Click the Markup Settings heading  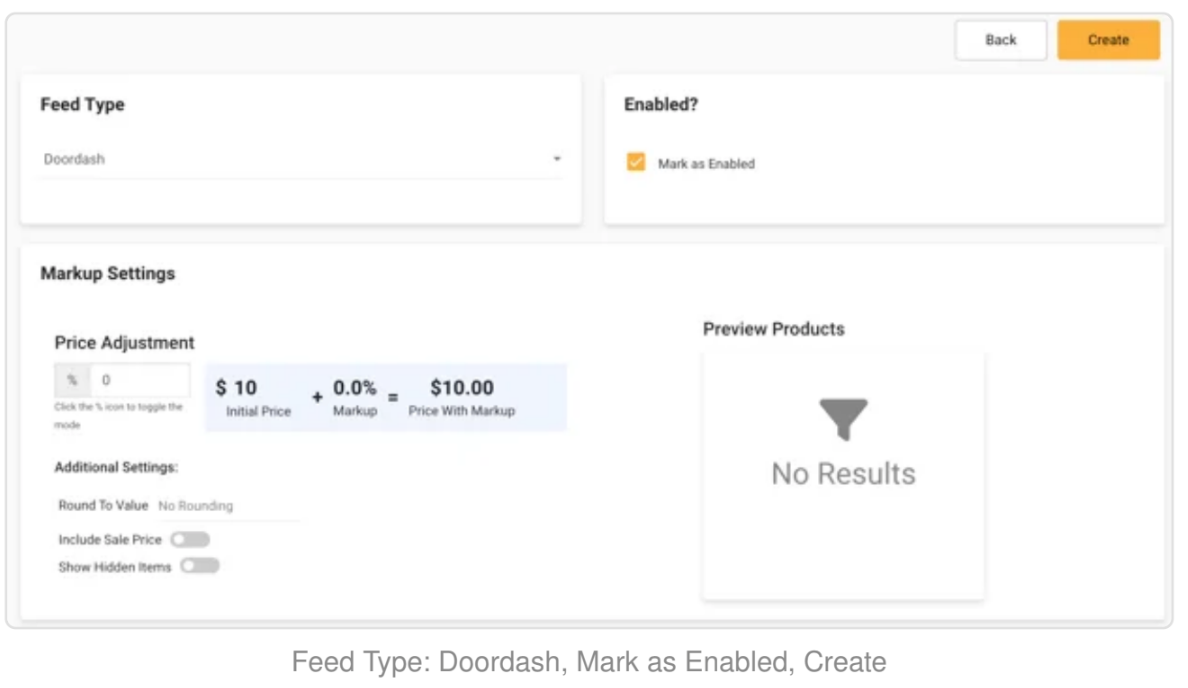tap(108, 274)
